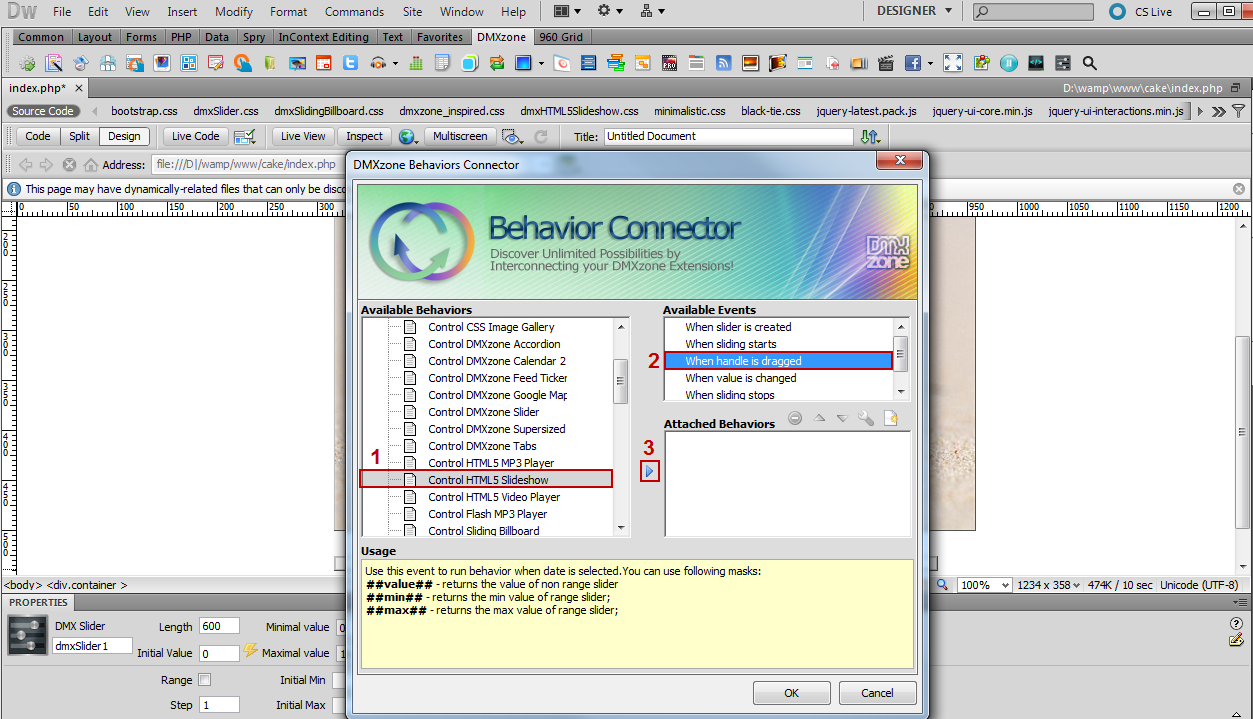1253x719 pixels.
Task: Open the Visual Aids eye dropdown
Action: point(513,137)
